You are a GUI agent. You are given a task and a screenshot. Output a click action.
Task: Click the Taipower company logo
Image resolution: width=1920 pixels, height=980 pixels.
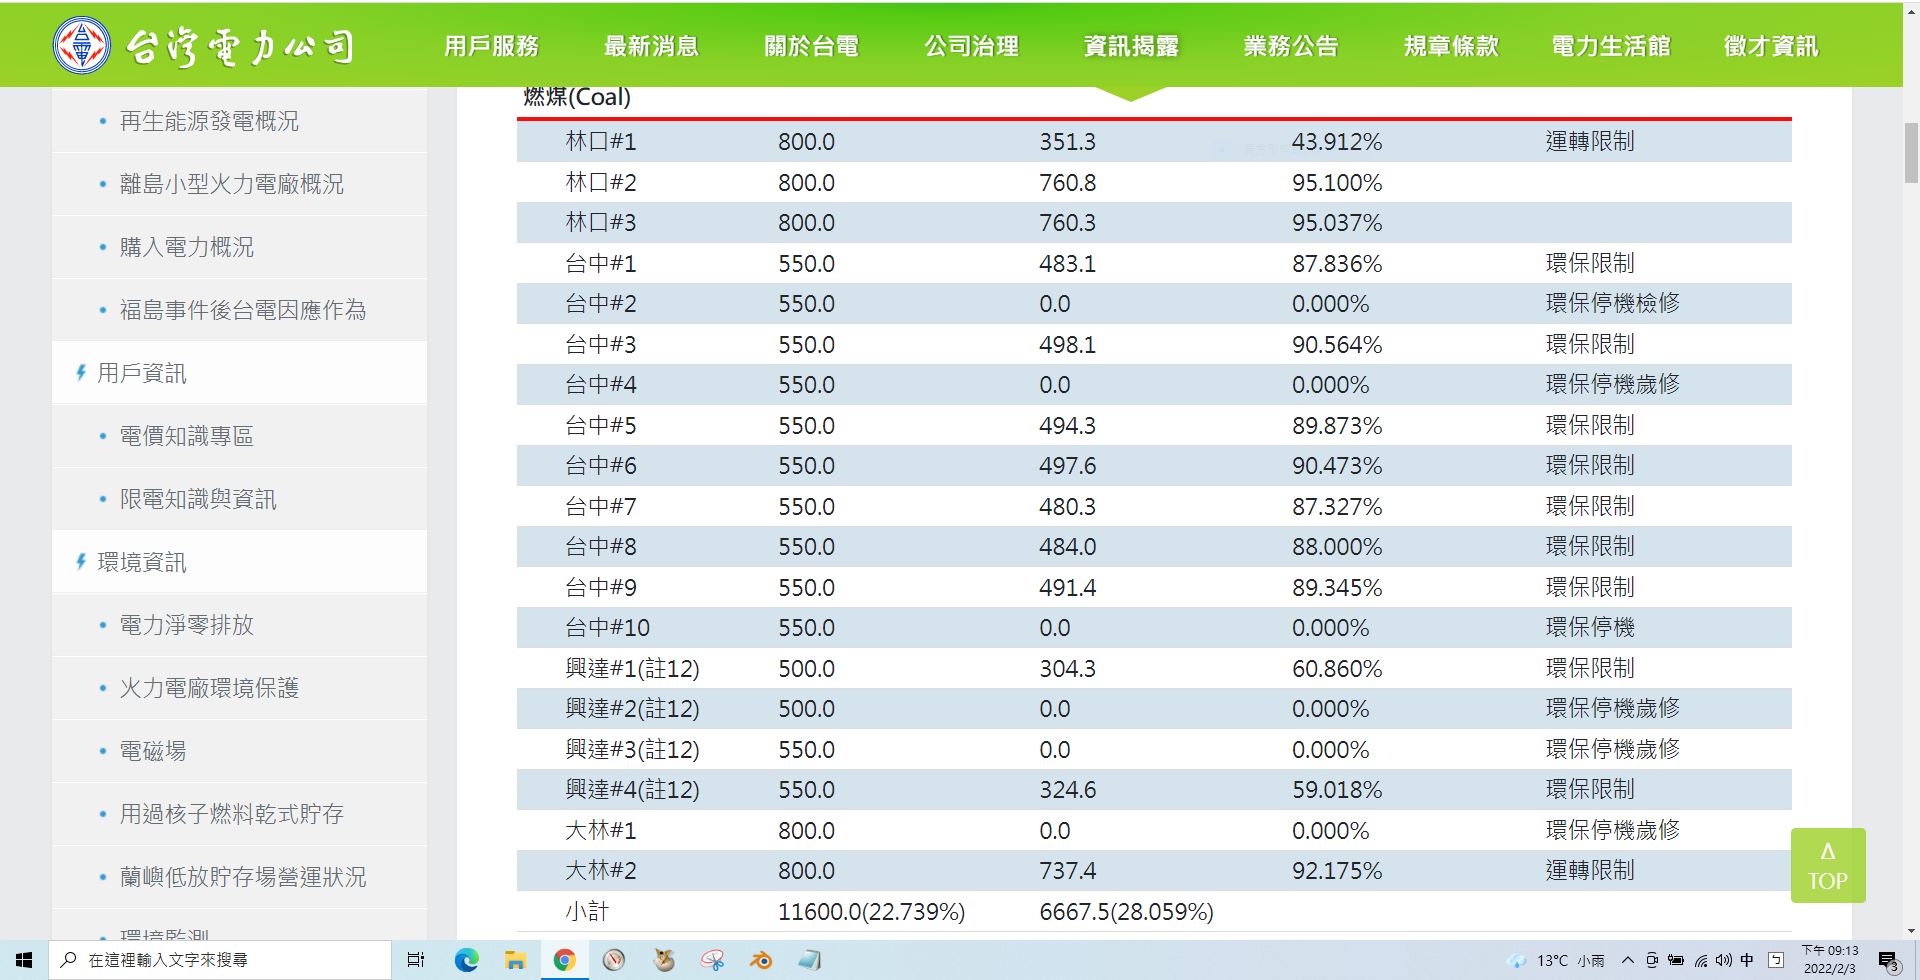tap(204, 45)
